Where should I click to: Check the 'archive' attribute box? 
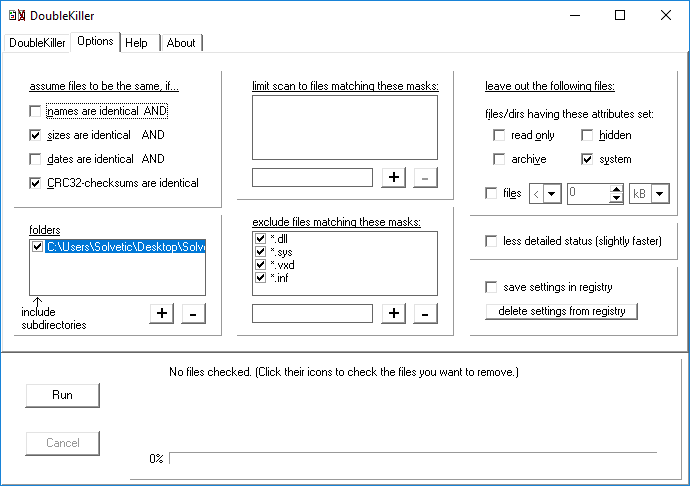pyautogui.click(x=499, y=159)
